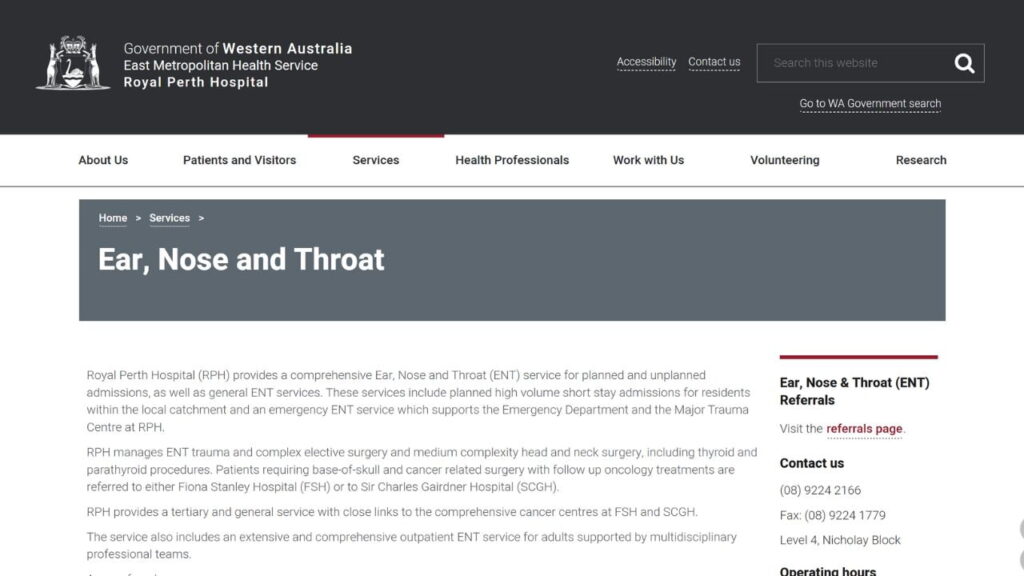Screen dimensions: 1024x576
Task: Click the Level 4, Nicholay Block text
Action: click(840, 540)
